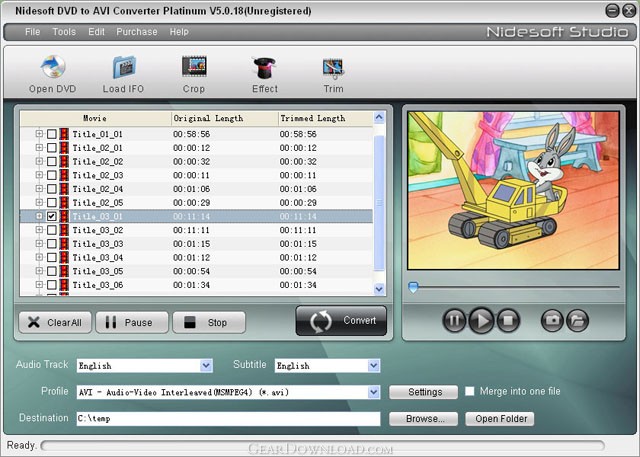Screen dimensions: 640x457
Task: Click the Stop conversion button
Action: (209, 322)
